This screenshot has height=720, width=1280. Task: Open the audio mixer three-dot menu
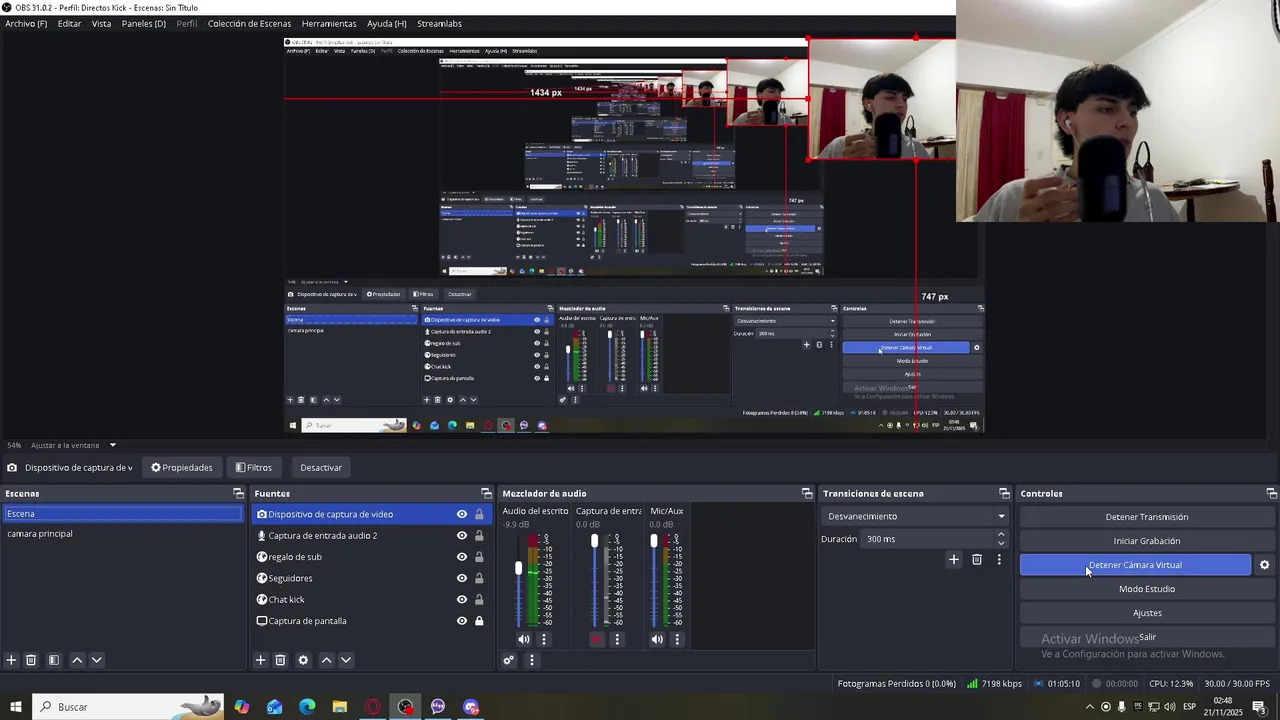point(532,660)
